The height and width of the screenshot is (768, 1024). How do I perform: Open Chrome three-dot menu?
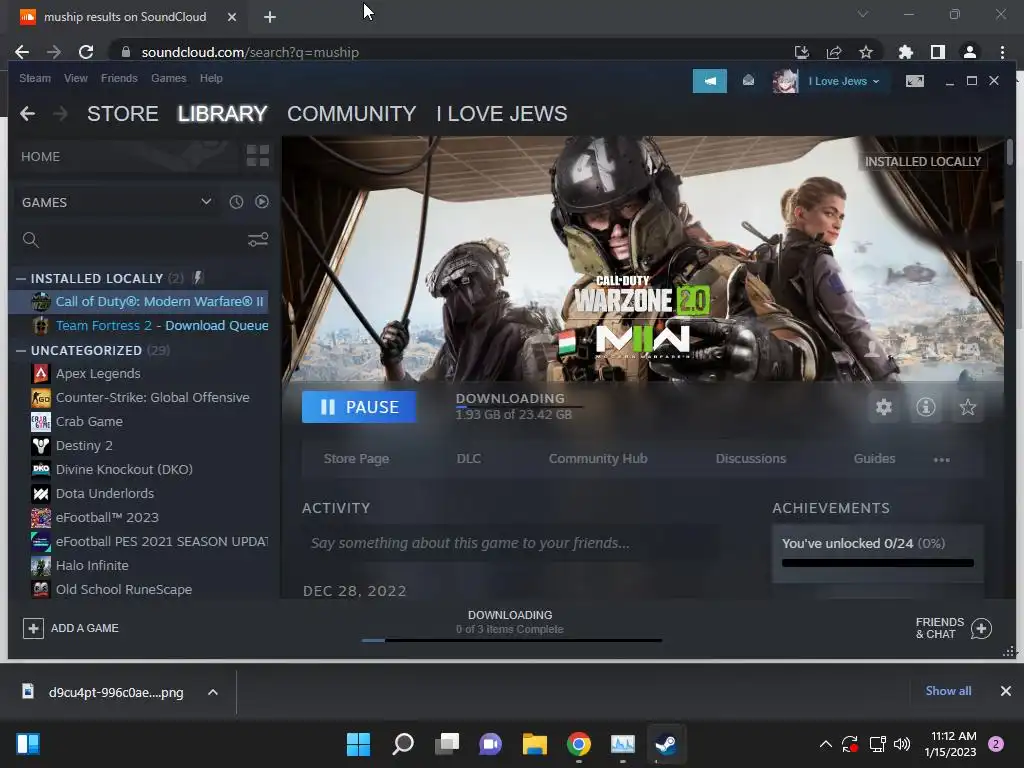click(1002, 52)
